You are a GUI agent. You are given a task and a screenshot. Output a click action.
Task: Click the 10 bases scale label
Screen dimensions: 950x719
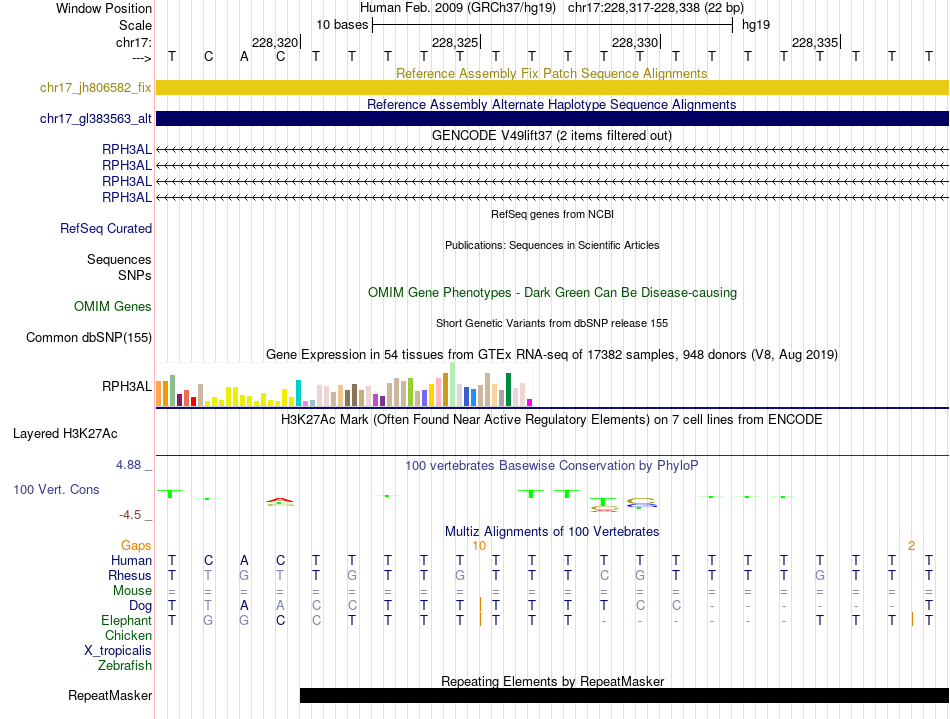(342, 25)
